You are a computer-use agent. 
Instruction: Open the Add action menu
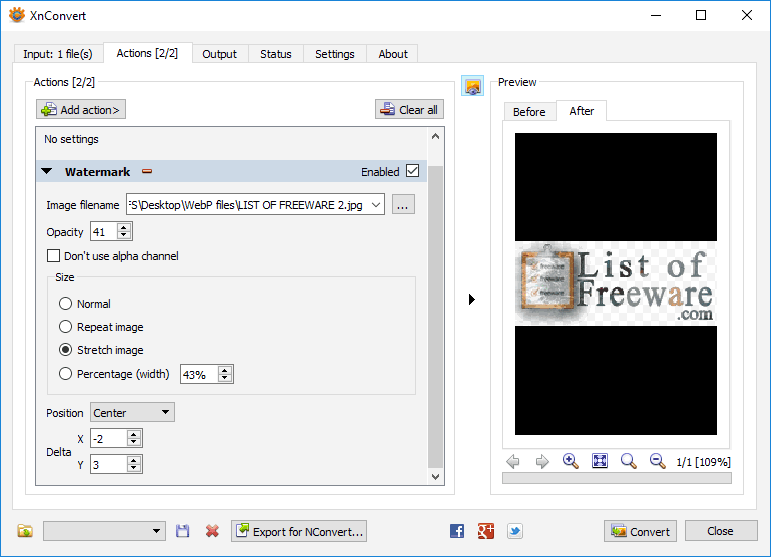pos(81,109)
